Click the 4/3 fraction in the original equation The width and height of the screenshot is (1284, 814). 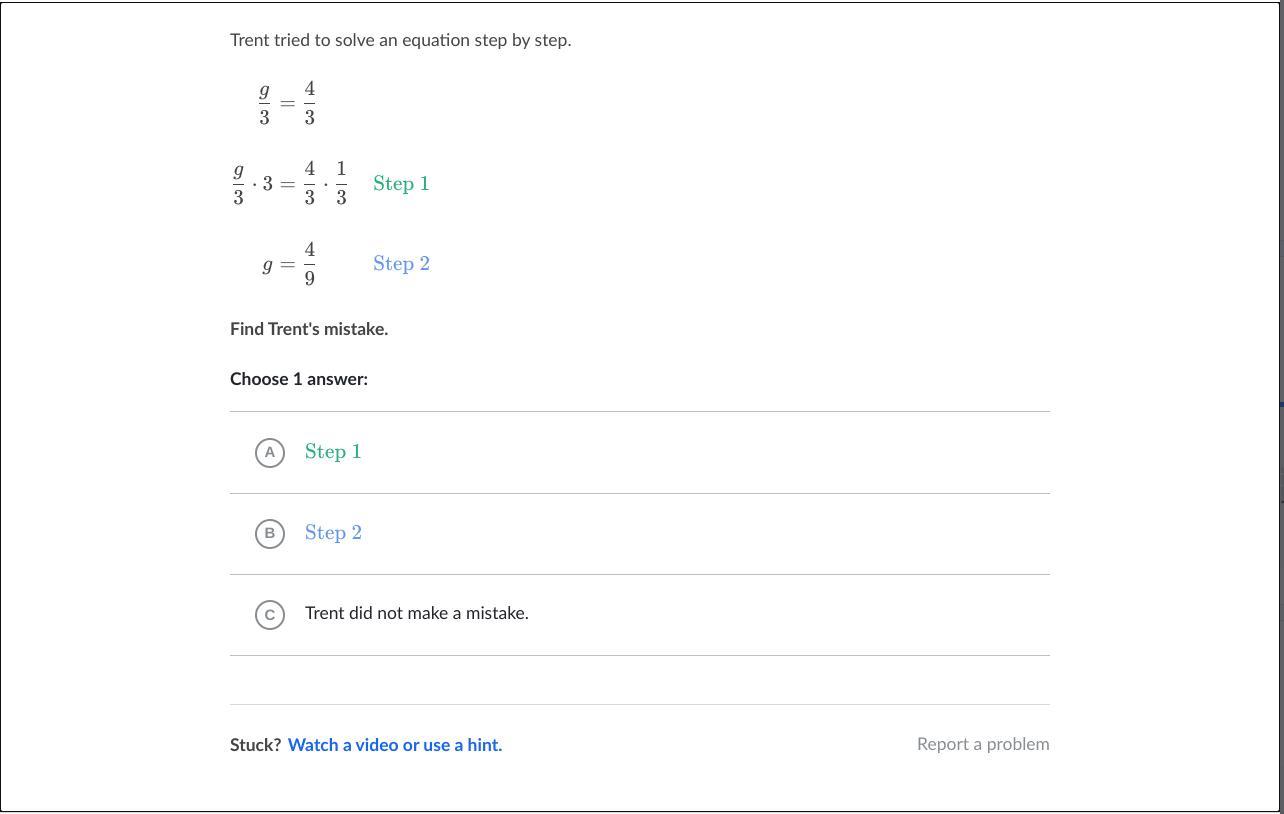pos(310,103)
